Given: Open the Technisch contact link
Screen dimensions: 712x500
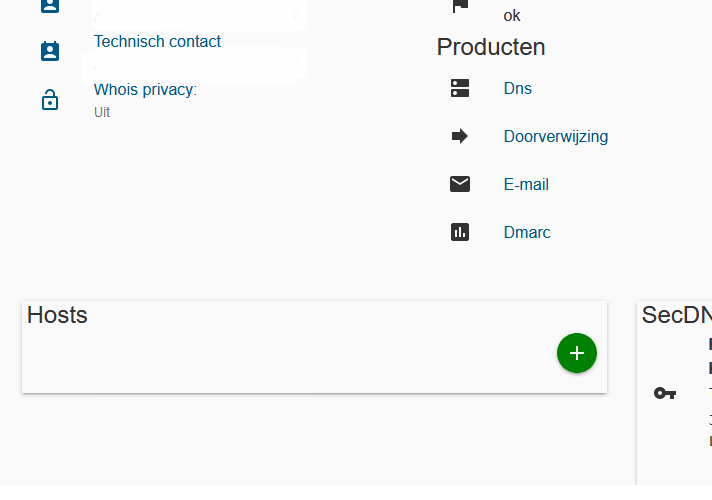Looking at the screenshot, I should pos(157,41).
